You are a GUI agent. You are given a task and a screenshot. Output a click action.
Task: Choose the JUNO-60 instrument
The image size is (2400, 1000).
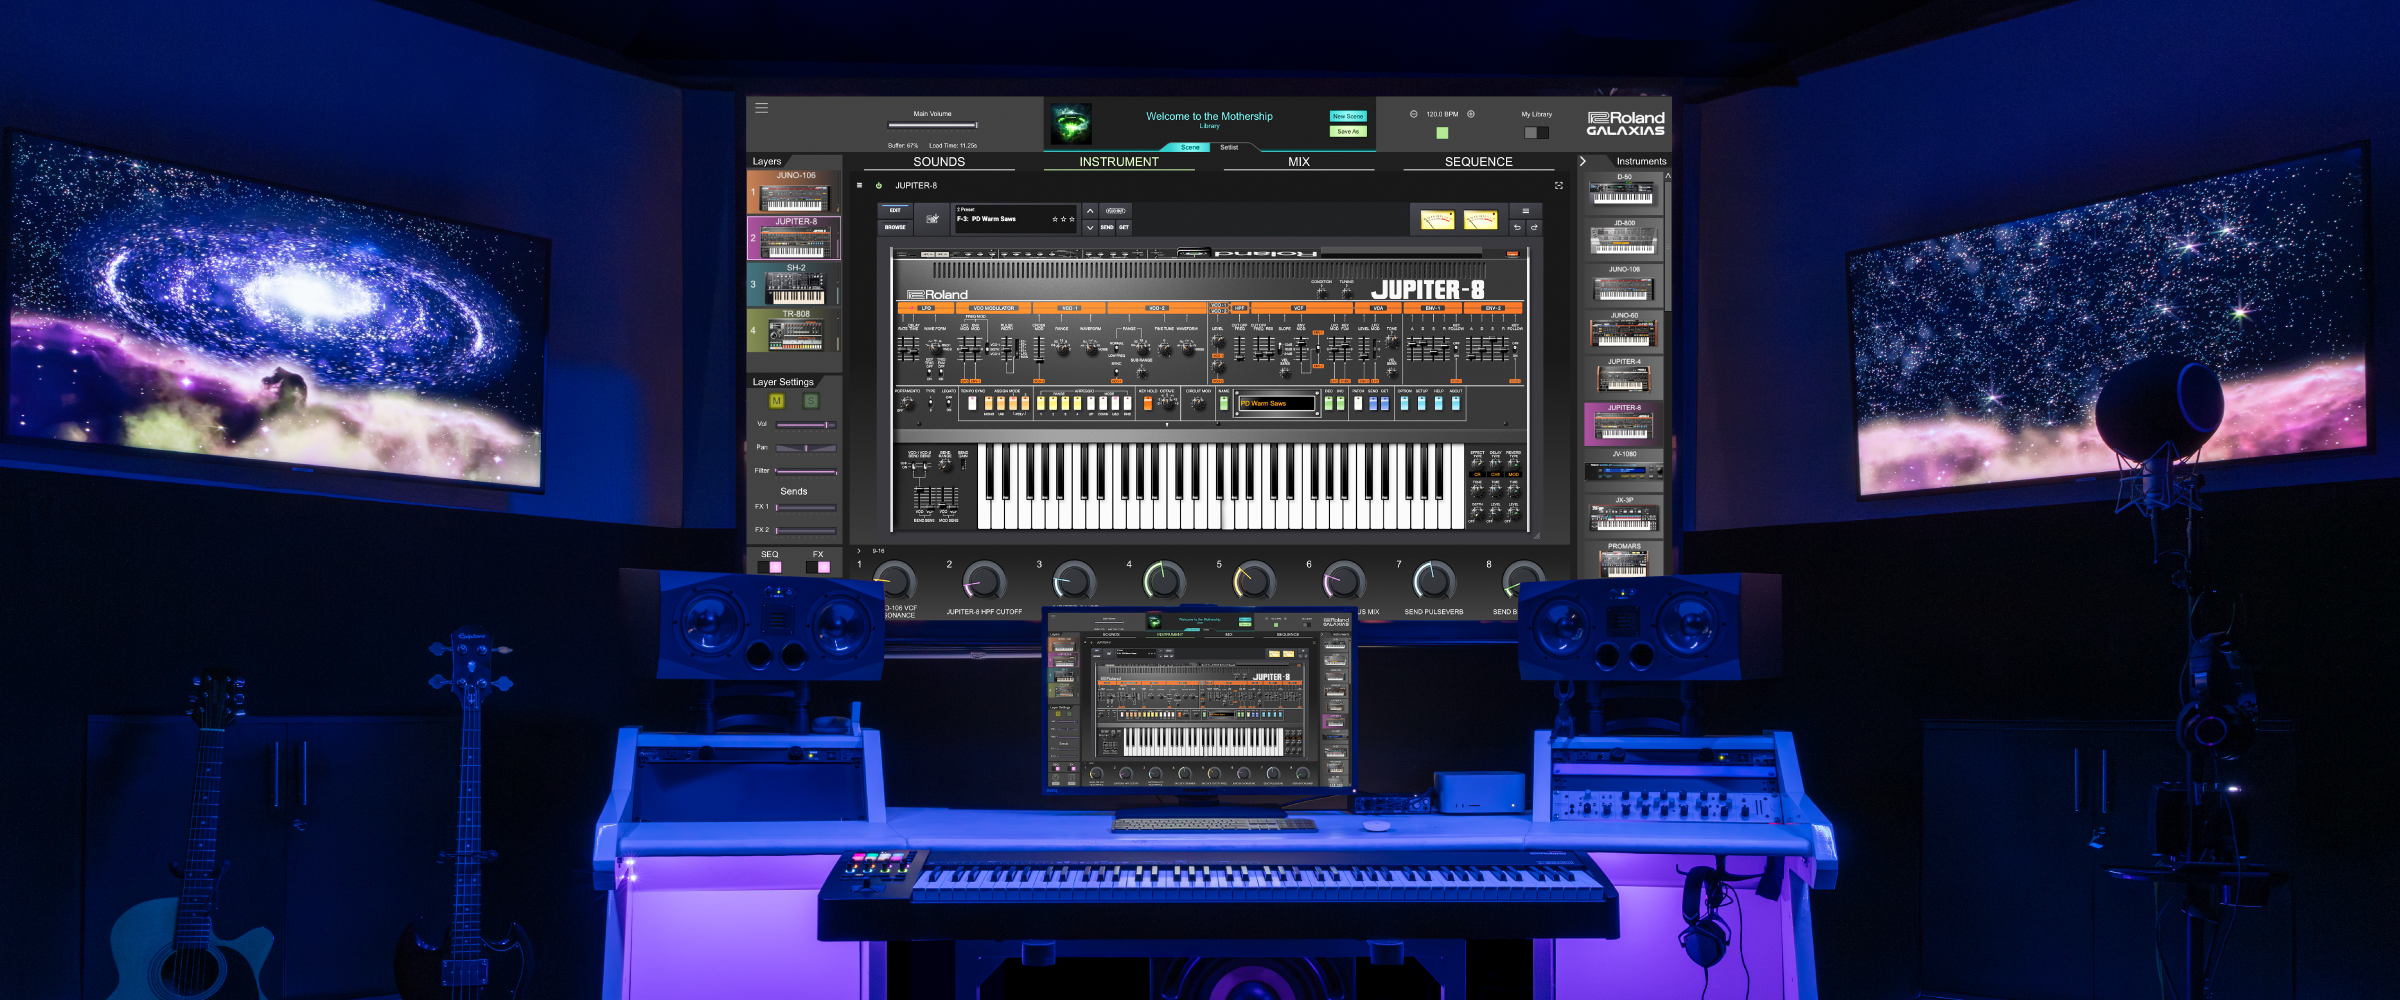click(1624, 330)
